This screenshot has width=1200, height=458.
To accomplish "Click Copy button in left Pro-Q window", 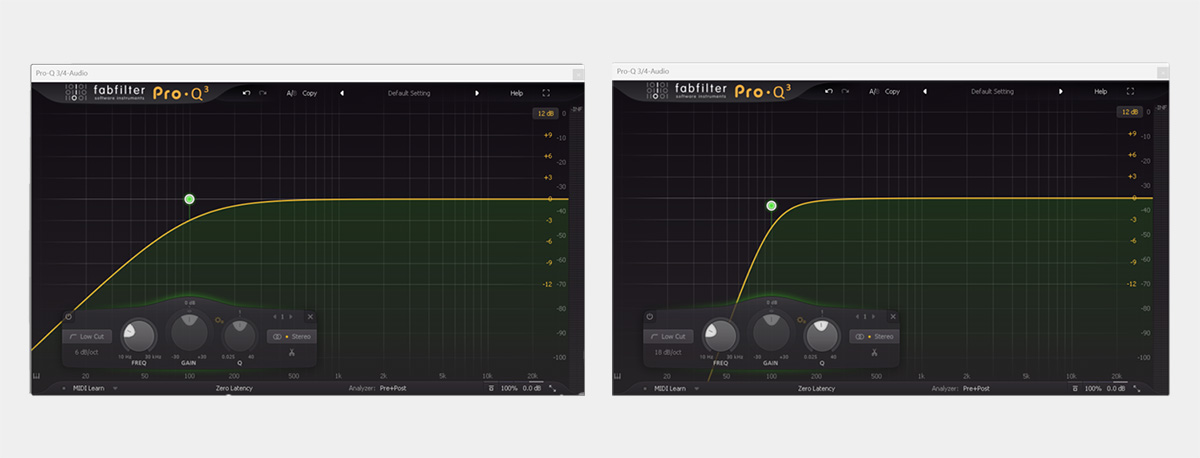I will tap(310, 92).
